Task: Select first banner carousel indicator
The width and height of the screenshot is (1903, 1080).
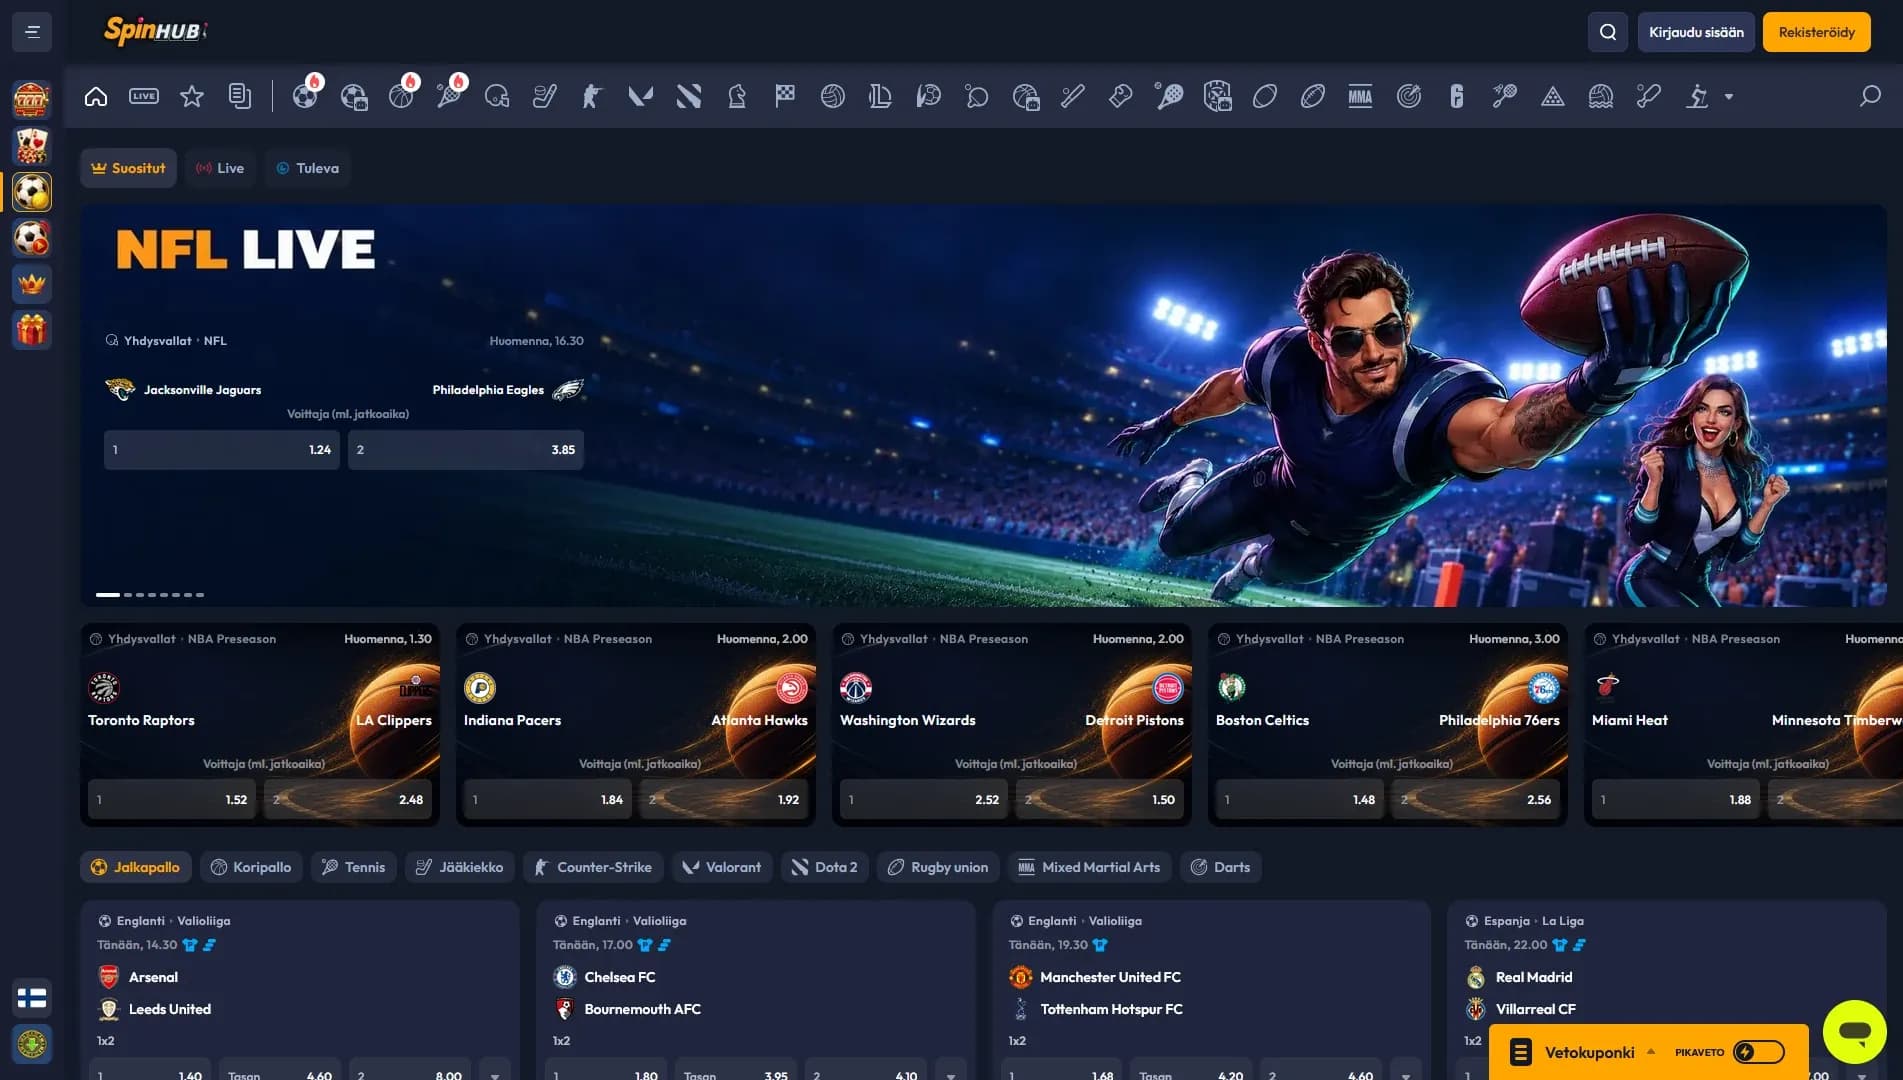Action: click(x=107, y=595)
